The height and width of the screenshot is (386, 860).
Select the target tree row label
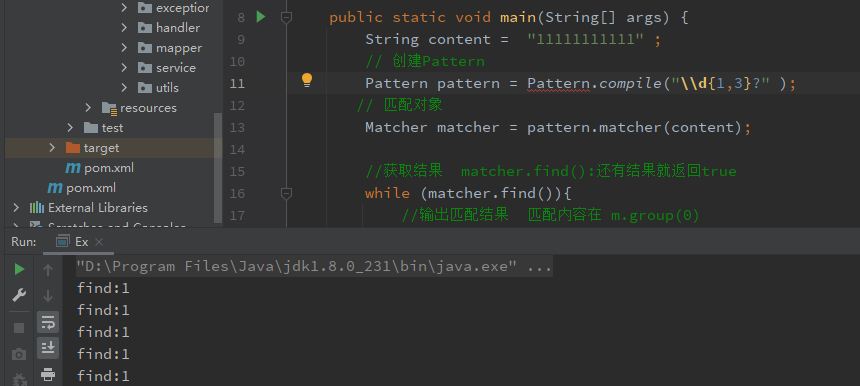(x=101, y=148)
